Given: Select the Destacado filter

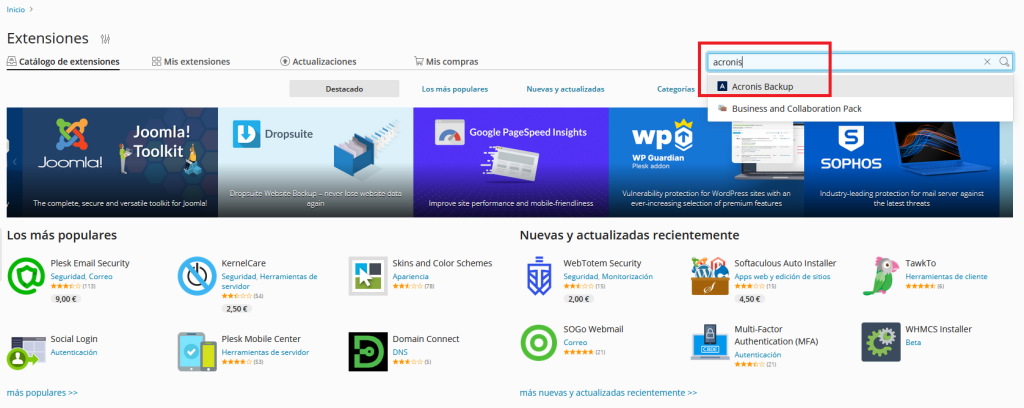Looking at the screenshot, I should tap(344, 89).
